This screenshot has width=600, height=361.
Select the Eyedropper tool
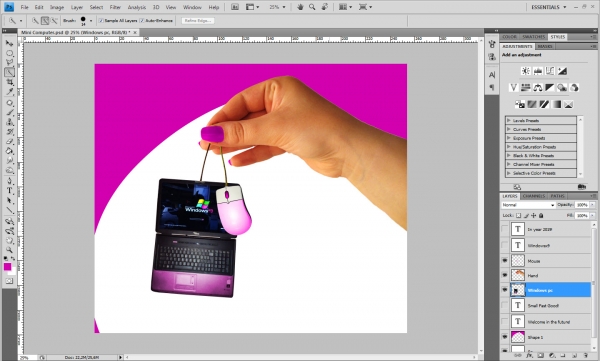(9, 92)
